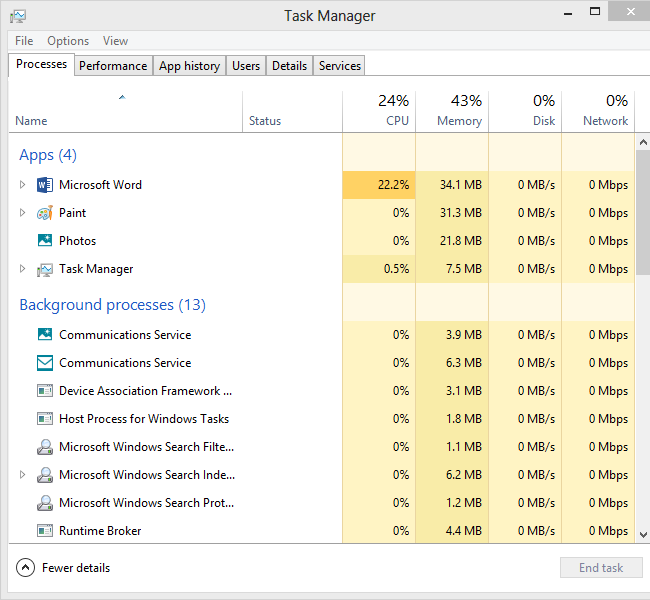This screenshot has width=650, height=600.
Task: Click the 6.2 MB Search Indexer memory value
Action: [x=464, y=475]
